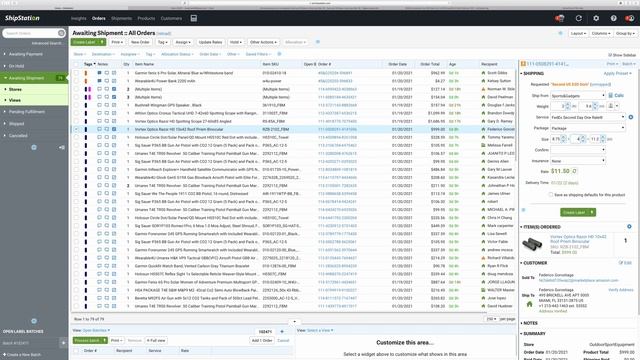Click home address icon for Scott Gibbs
The height and width of the screenshot is (360, 640).
483,73
